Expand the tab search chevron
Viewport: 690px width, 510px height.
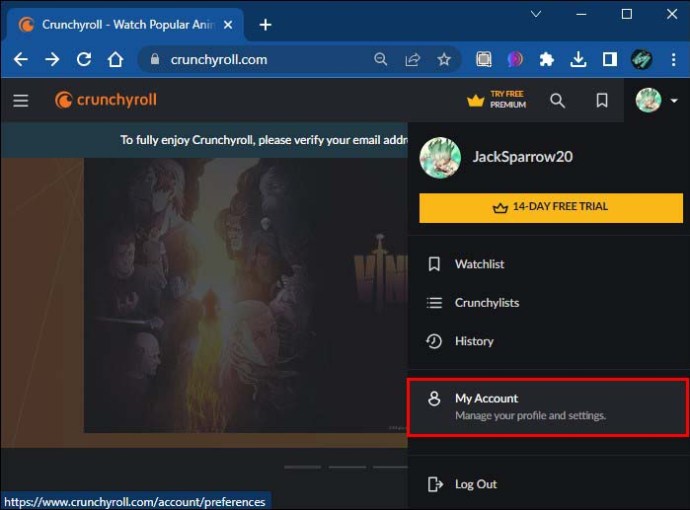536,14
